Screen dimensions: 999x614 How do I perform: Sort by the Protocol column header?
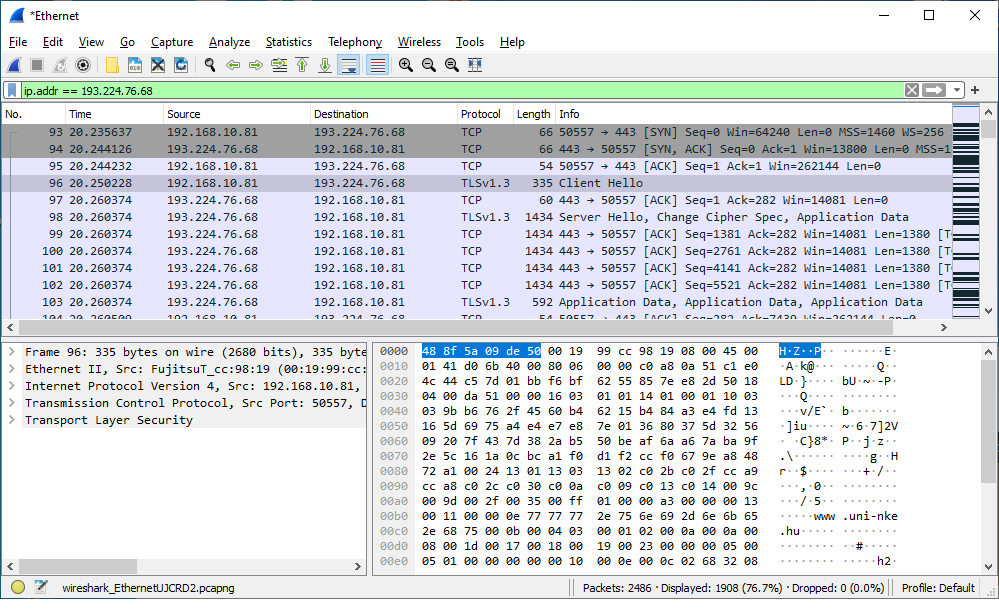(485, 114)
